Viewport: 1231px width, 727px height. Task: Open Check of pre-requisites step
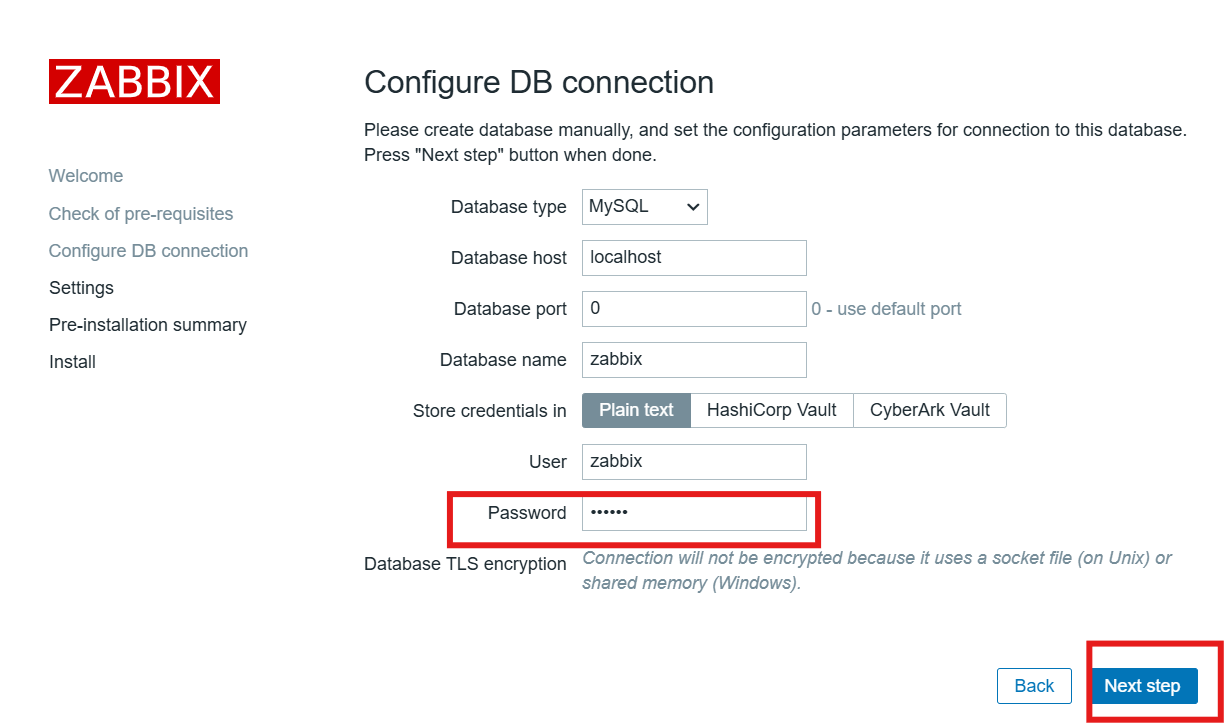coord(141,214)
